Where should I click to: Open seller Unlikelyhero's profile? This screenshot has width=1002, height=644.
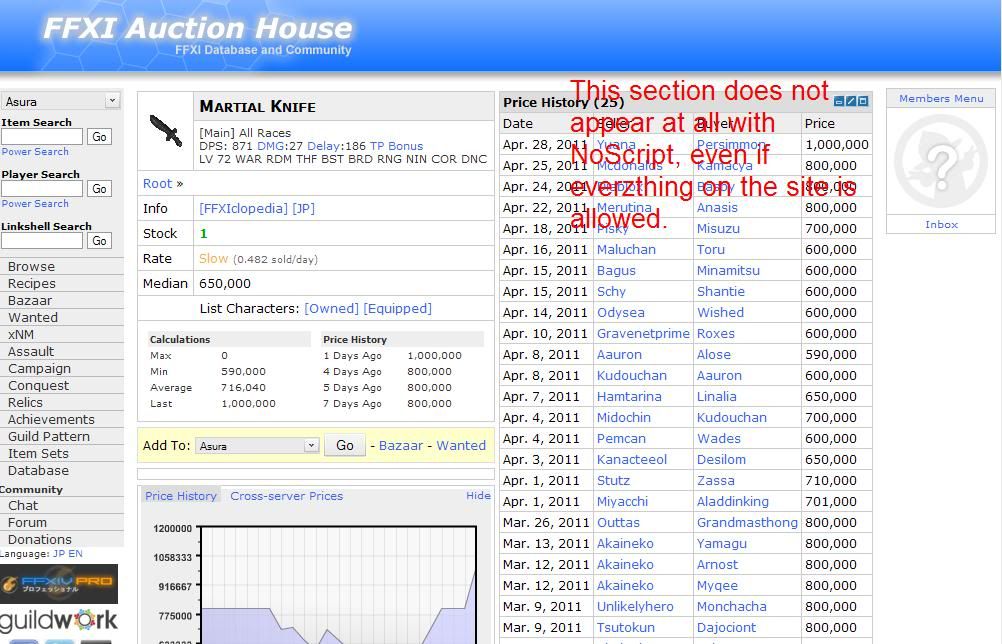click(x=635, y=606)
